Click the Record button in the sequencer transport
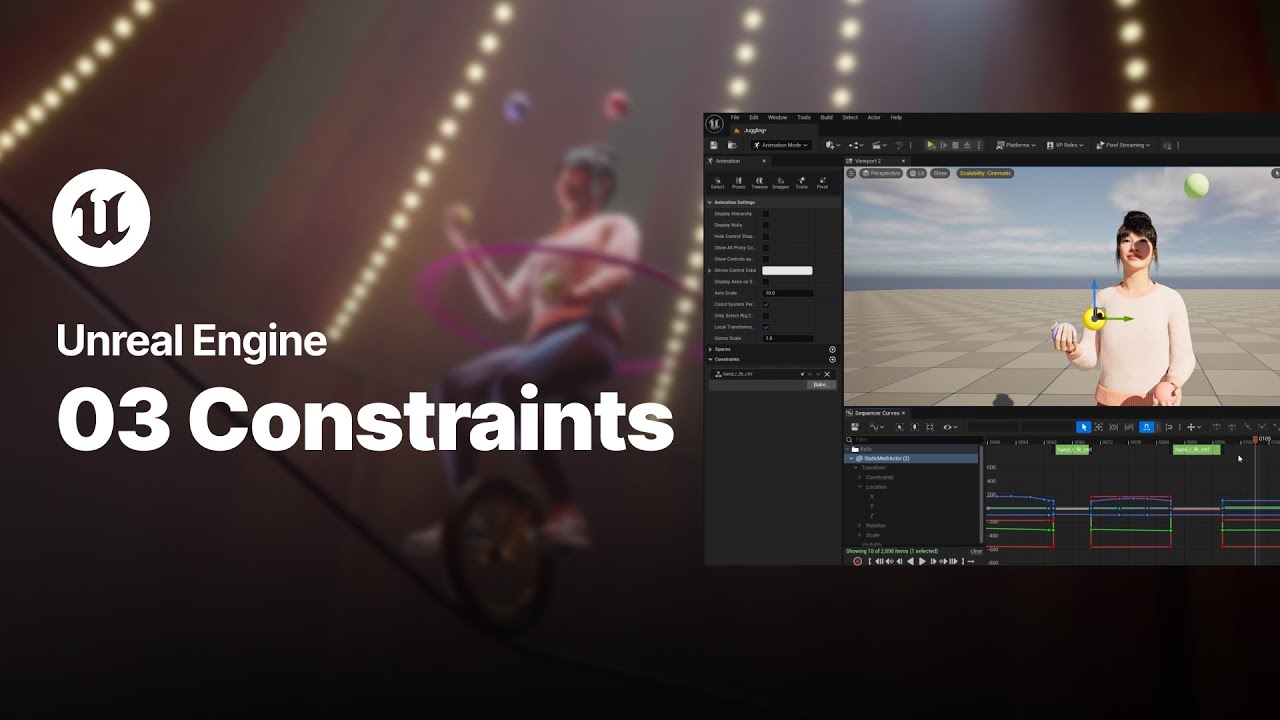 tap(857, 561)
